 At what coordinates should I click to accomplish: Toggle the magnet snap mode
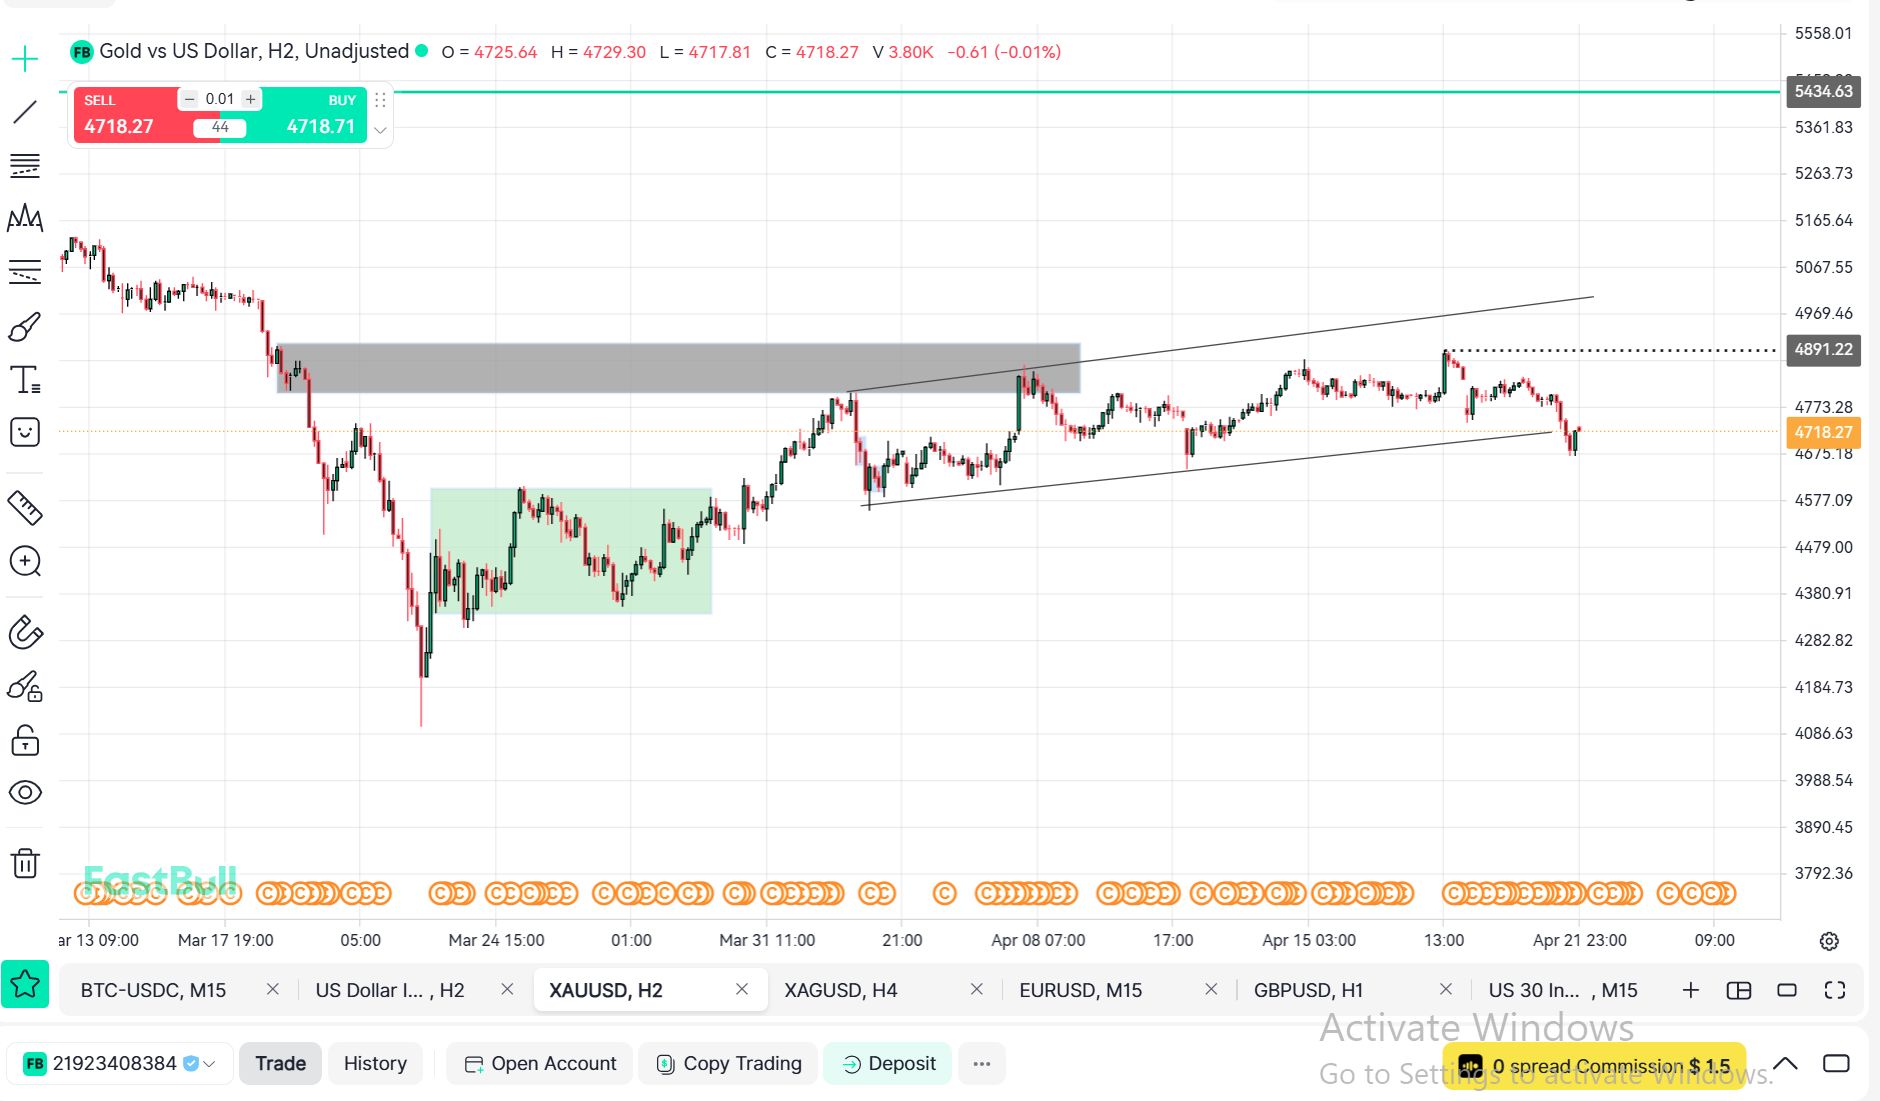(x=25, y=633)
